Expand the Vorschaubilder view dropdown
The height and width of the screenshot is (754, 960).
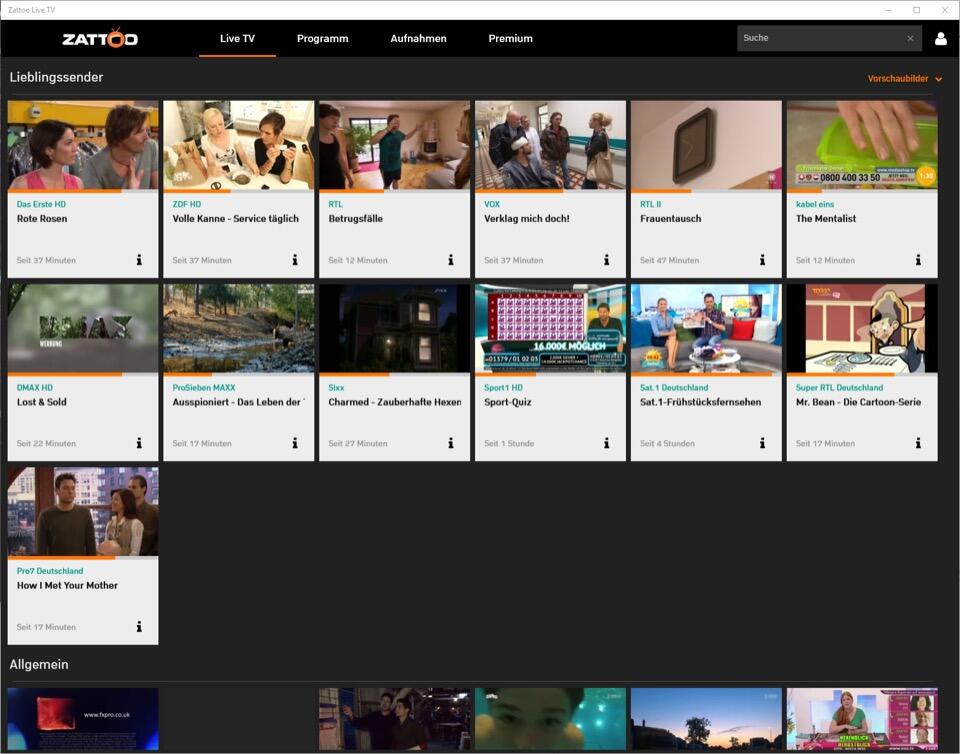[x=904, y=78]
